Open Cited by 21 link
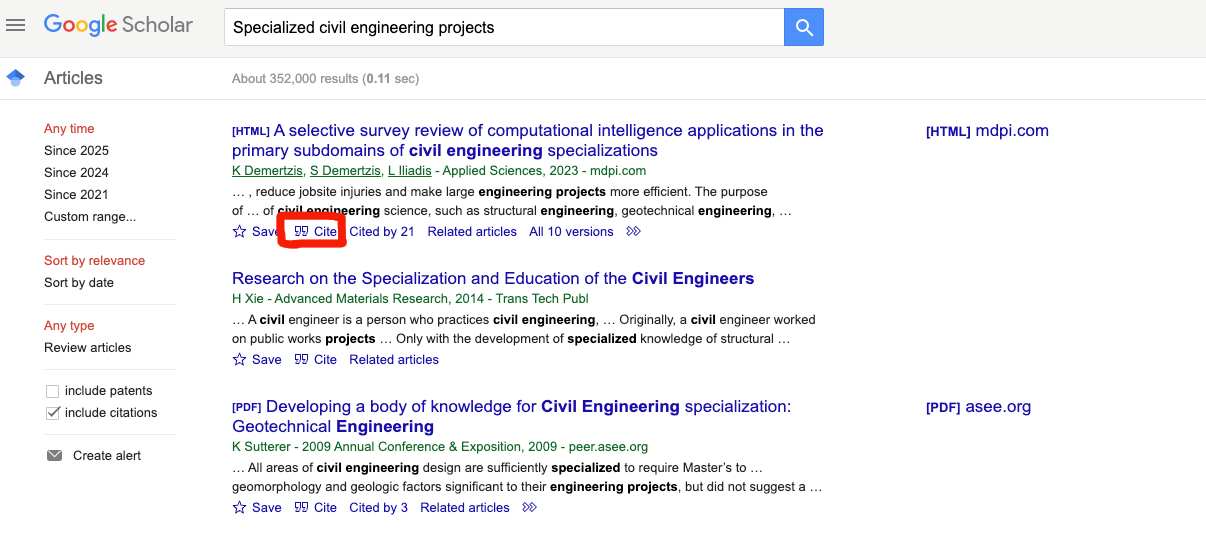Viewport: 1206px width, 537px height. pyautogui.click(x=381, y=232)
